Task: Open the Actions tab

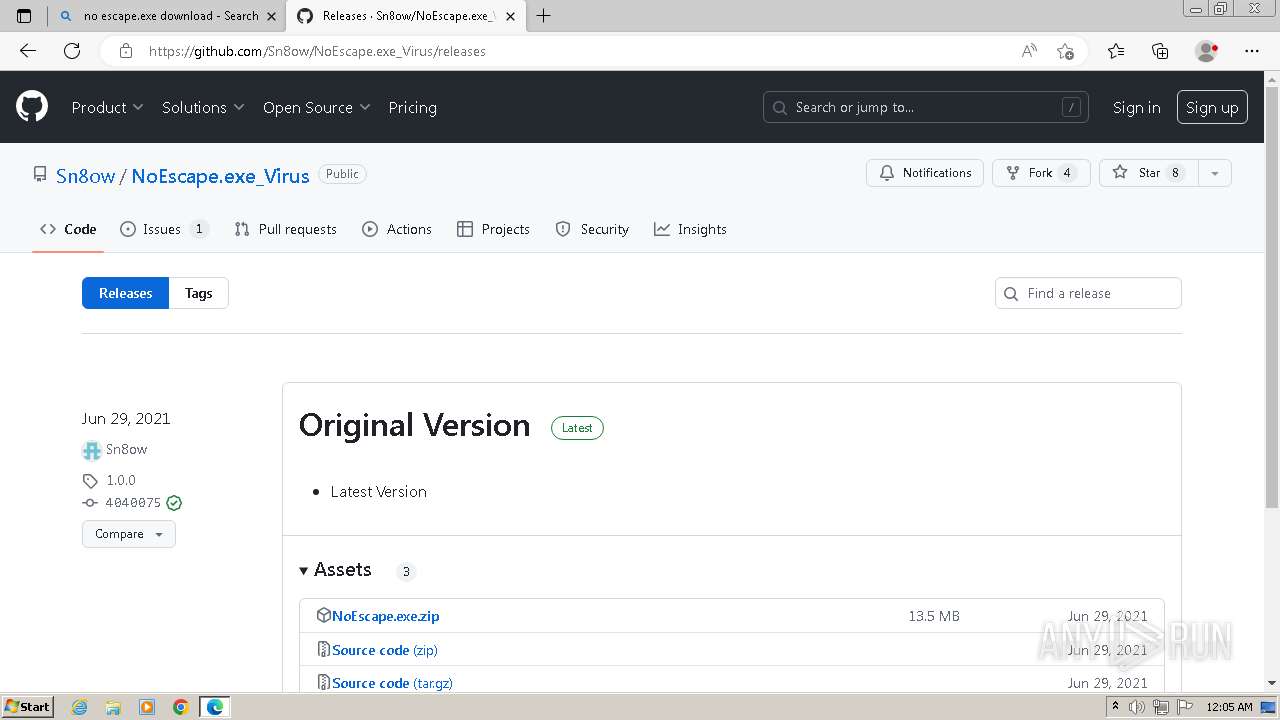Action: tap(397, 229)
